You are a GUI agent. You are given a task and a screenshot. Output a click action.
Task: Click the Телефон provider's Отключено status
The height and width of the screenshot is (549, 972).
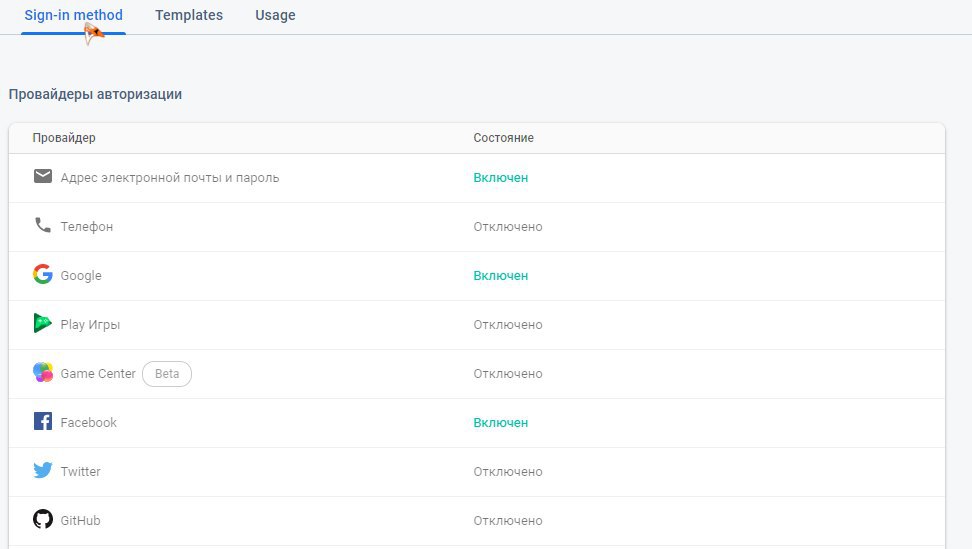(x=508, y=227)
